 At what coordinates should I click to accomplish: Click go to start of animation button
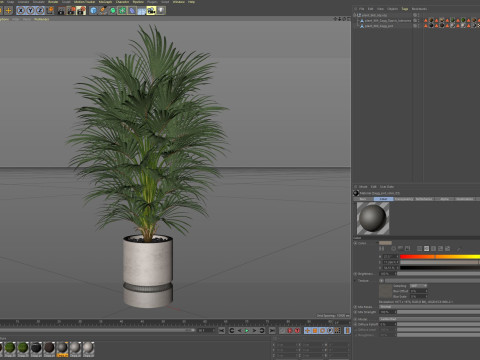[222, 330]
